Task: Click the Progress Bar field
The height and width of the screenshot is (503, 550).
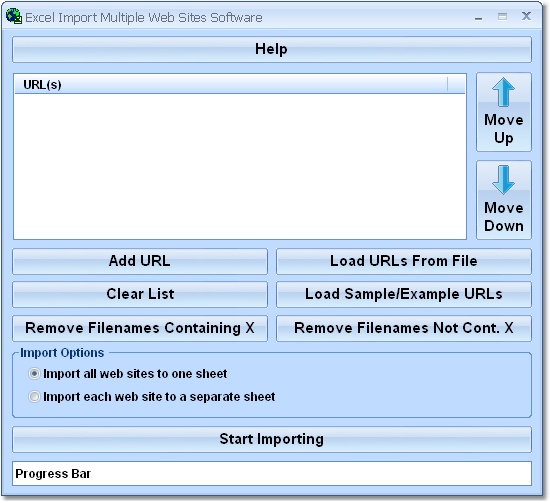Action: point(272,474)
